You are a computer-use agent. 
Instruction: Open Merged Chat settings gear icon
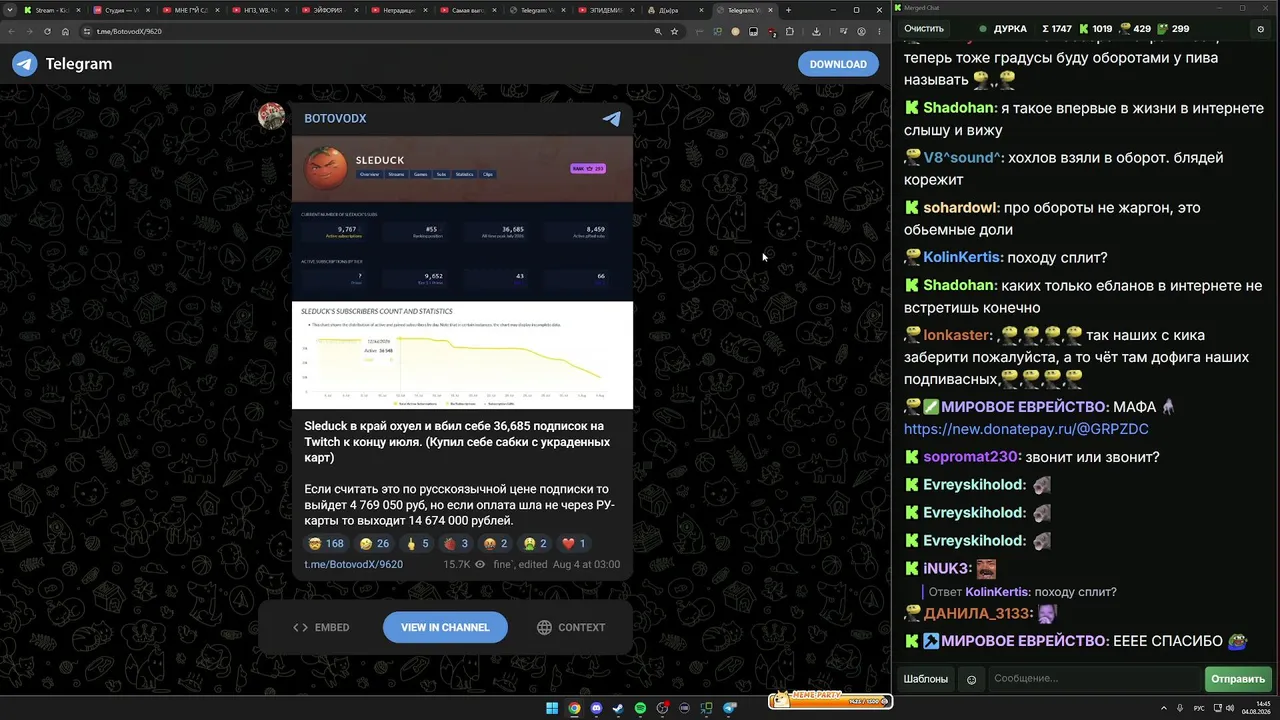(1260, 29)
